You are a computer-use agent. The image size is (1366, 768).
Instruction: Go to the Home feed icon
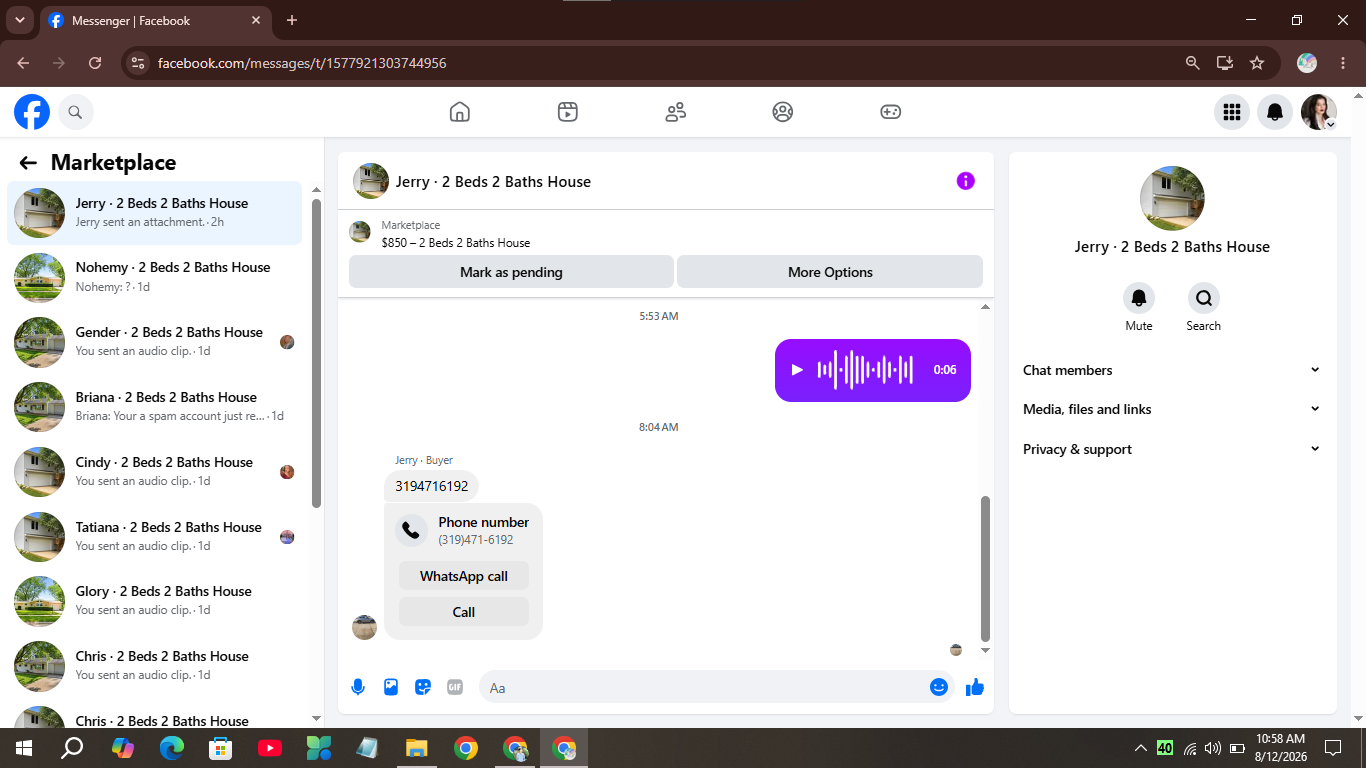click(x=460, y=112)
